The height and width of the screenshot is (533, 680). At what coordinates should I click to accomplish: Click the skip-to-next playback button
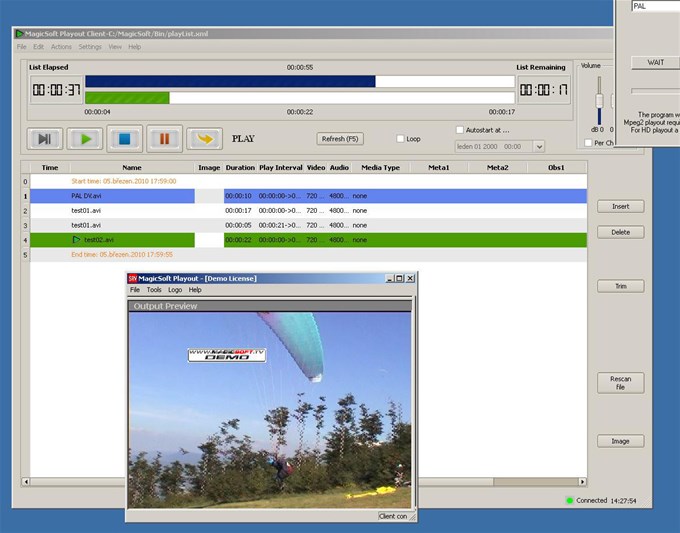tap(45, 139)
